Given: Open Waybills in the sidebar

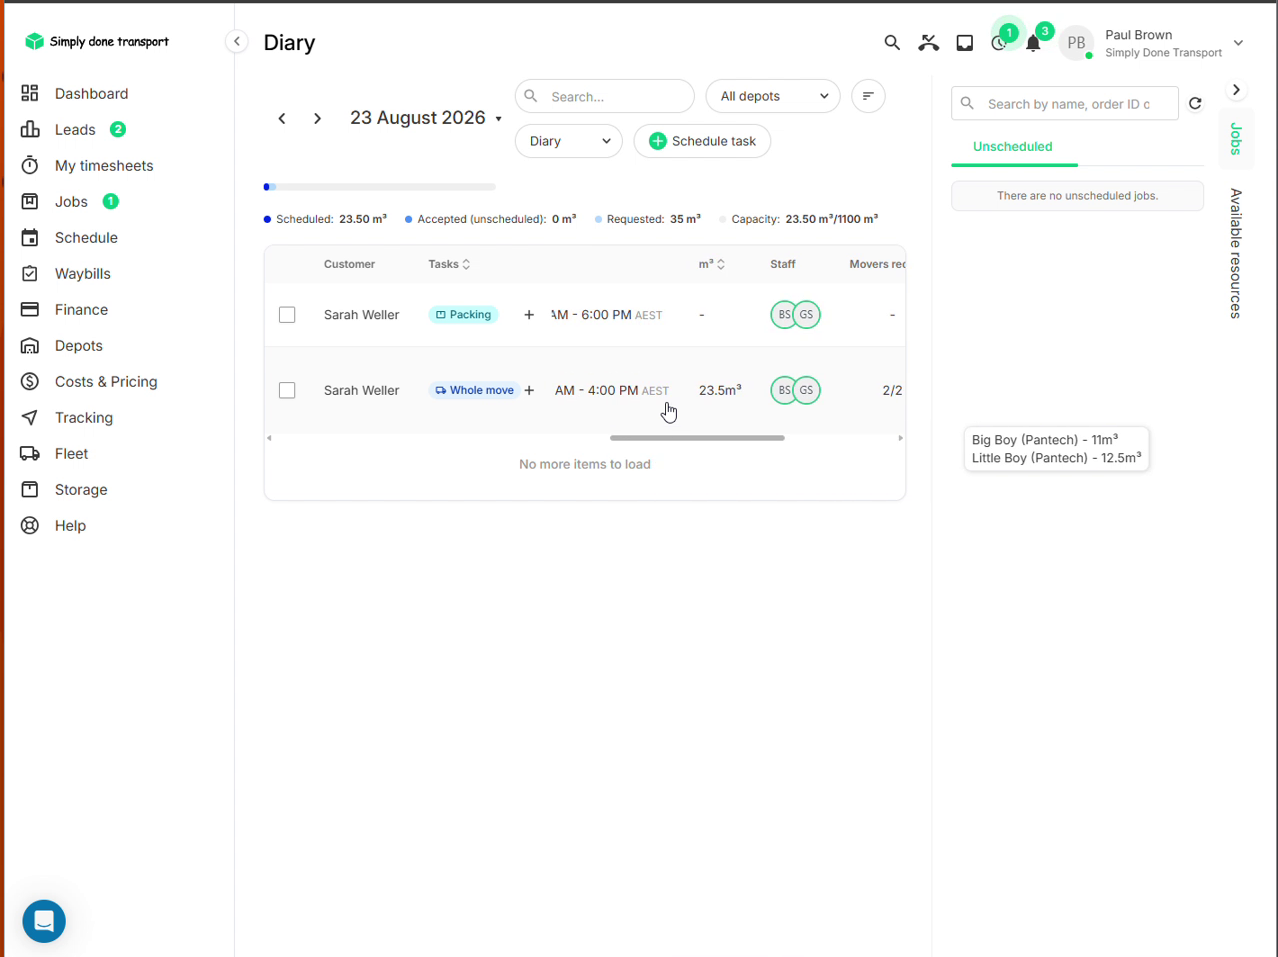Looking at the screenshot, I should pyautogui.click(x=82, y=273).
